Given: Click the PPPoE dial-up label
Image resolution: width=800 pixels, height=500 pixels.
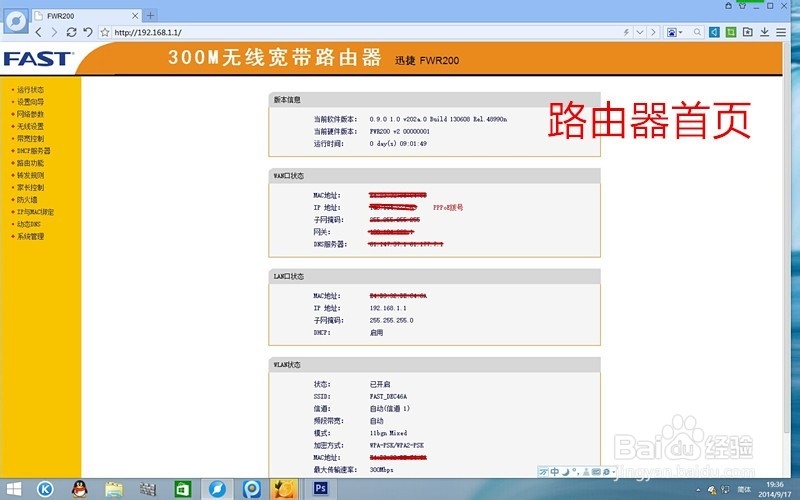Looking at the screenshot, I should (448, 208).
